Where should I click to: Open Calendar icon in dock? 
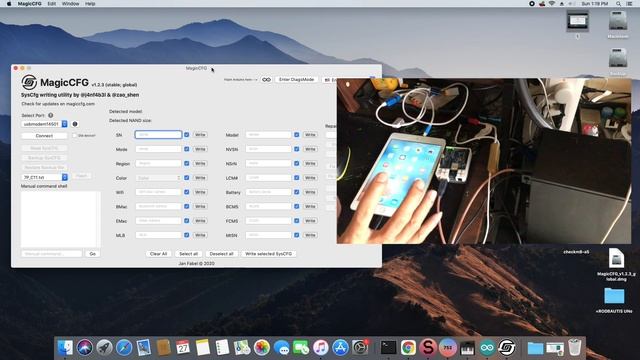[183, 348]
